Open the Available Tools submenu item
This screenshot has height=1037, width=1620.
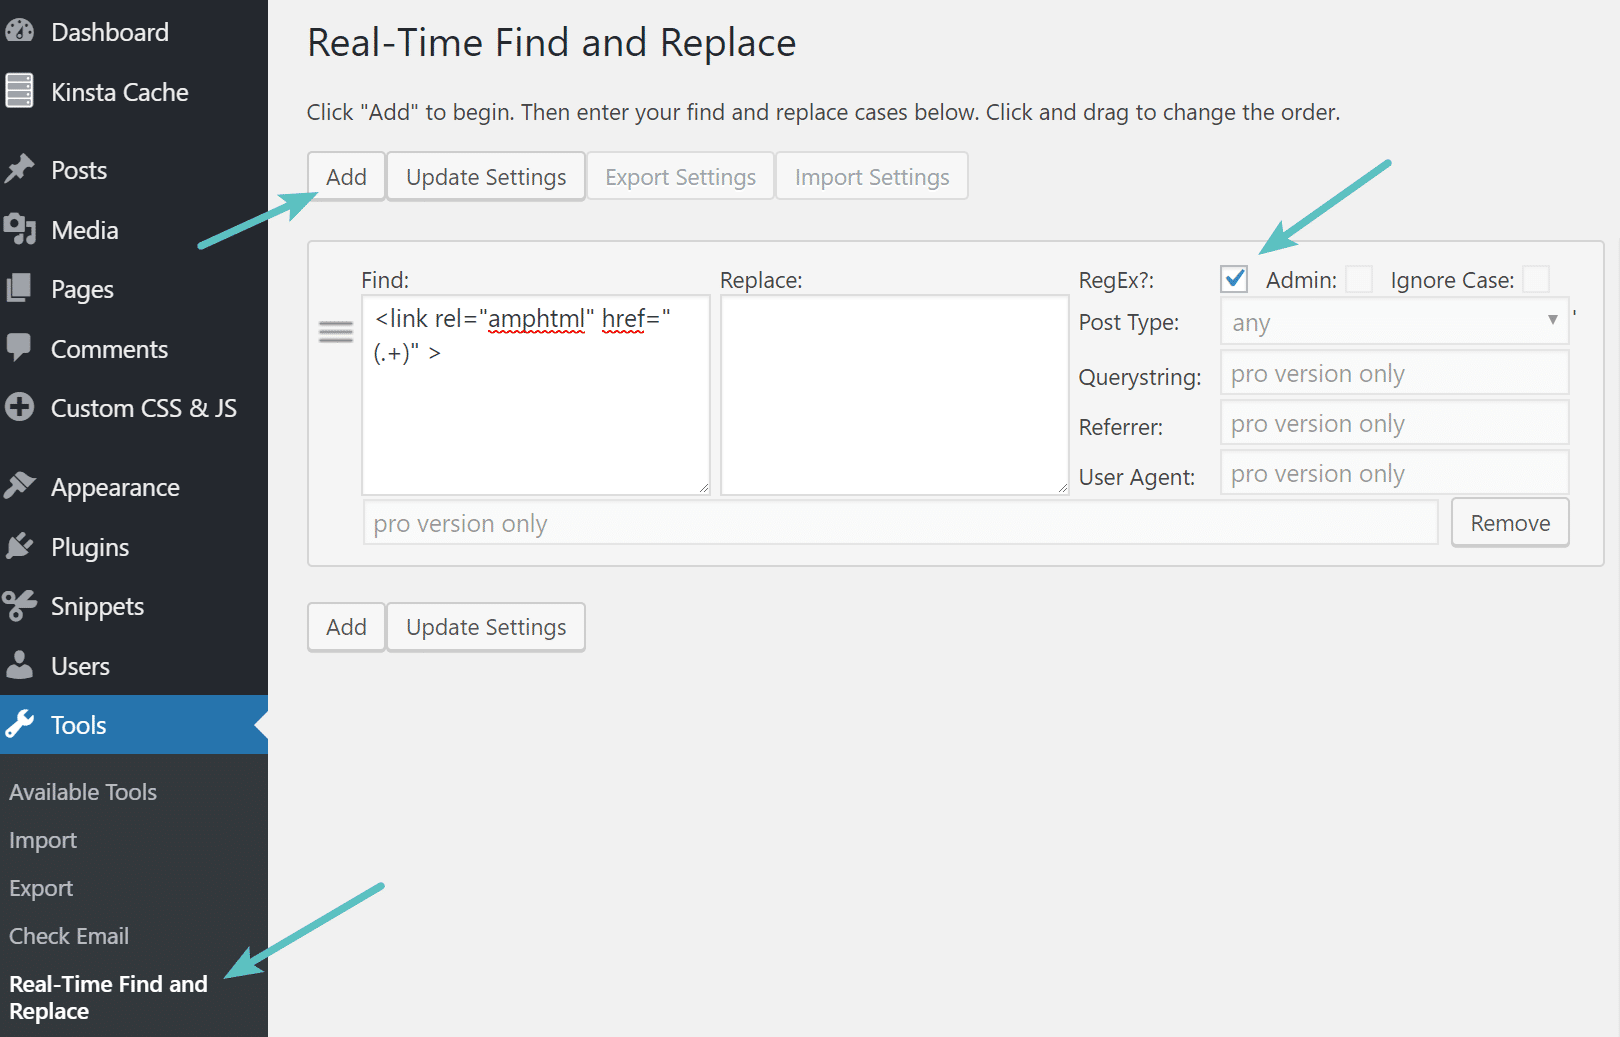83,791
